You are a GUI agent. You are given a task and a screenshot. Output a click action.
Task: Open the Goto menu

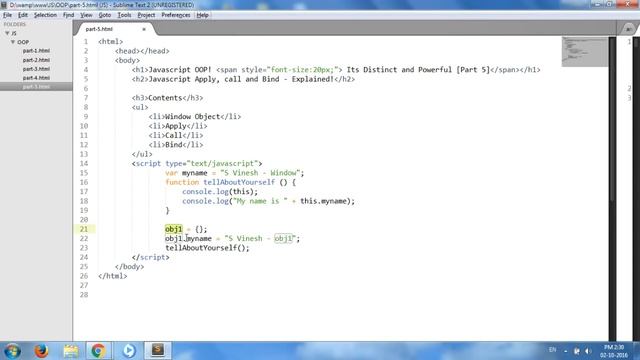click(105, 15)
